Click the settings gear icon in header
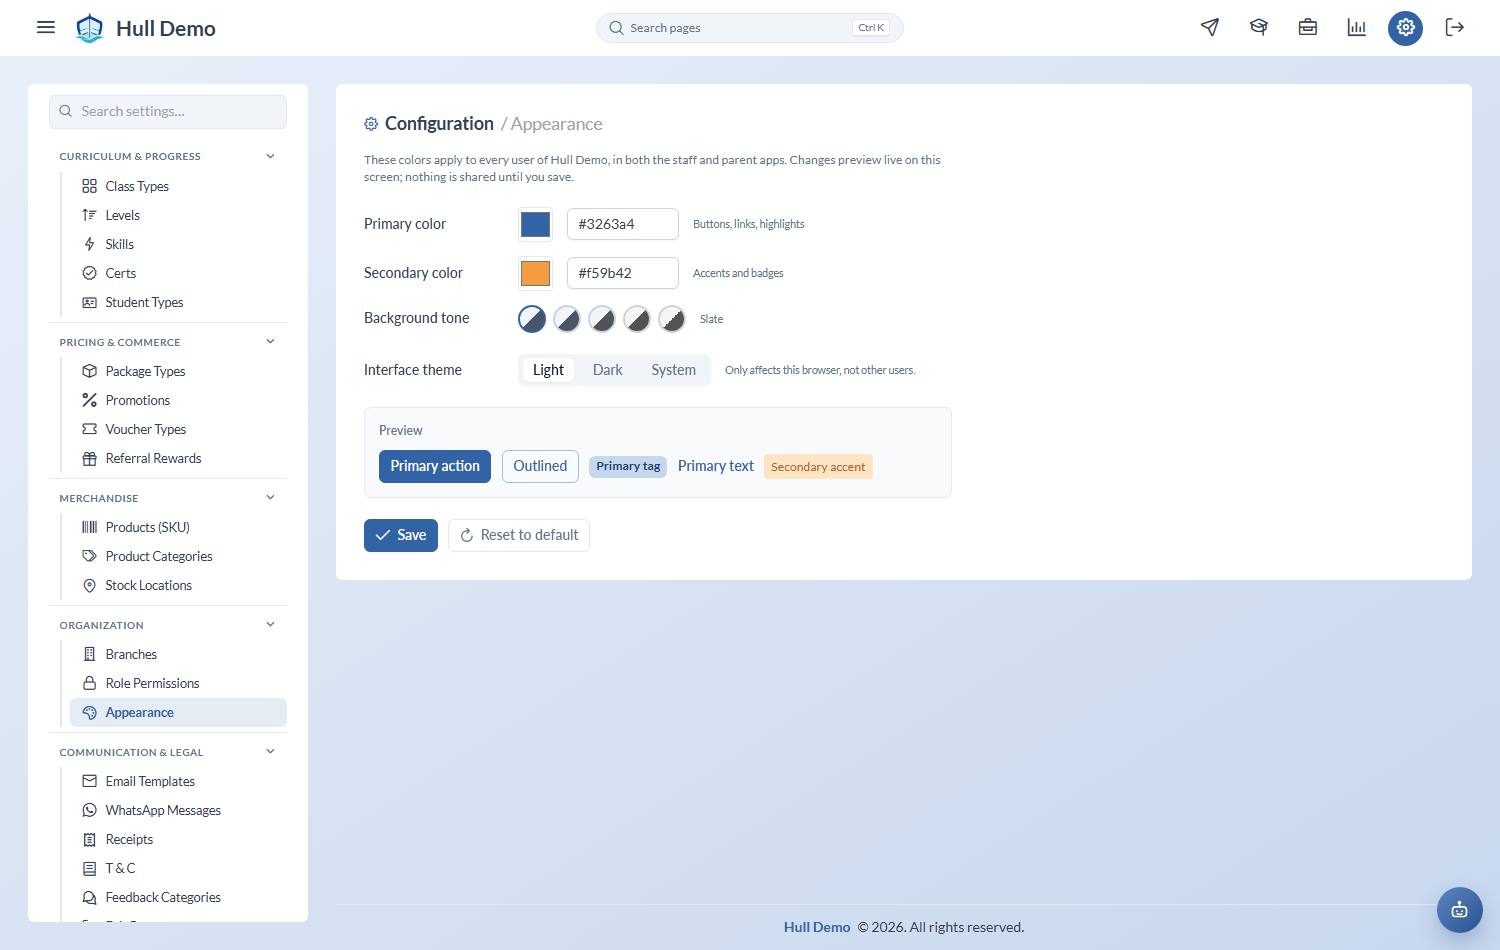The height and width of the screenshot is (950, 1500). [x=1406, y=28]
